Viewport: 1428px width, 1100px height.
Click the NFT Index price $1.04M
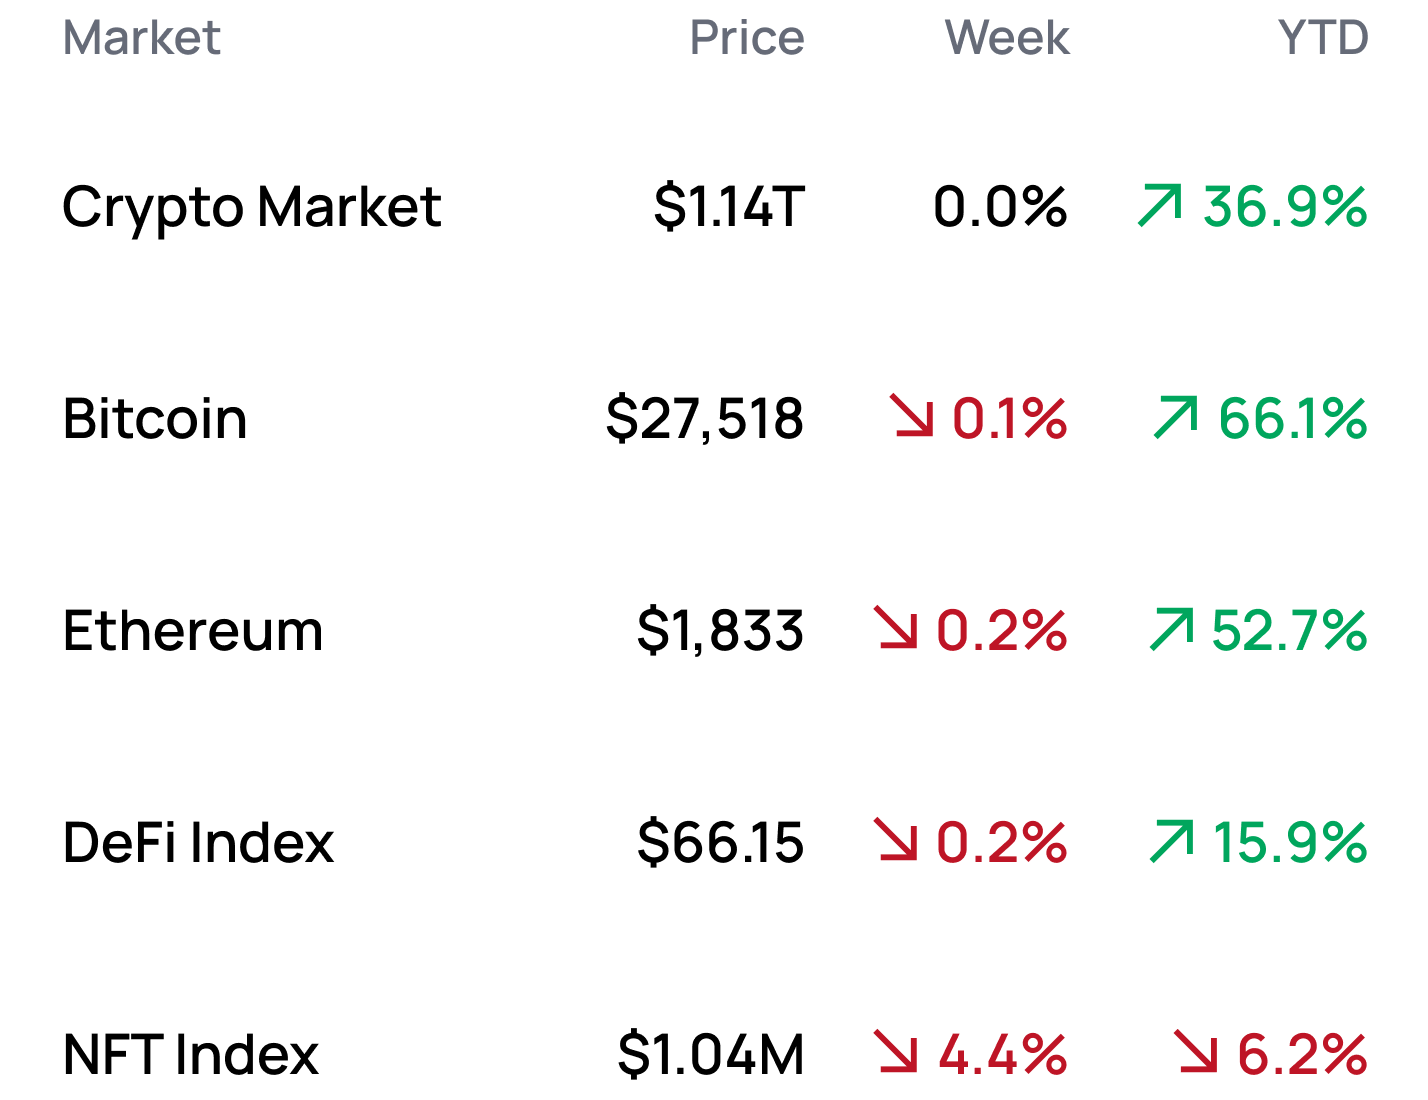tap(710, 1054)
